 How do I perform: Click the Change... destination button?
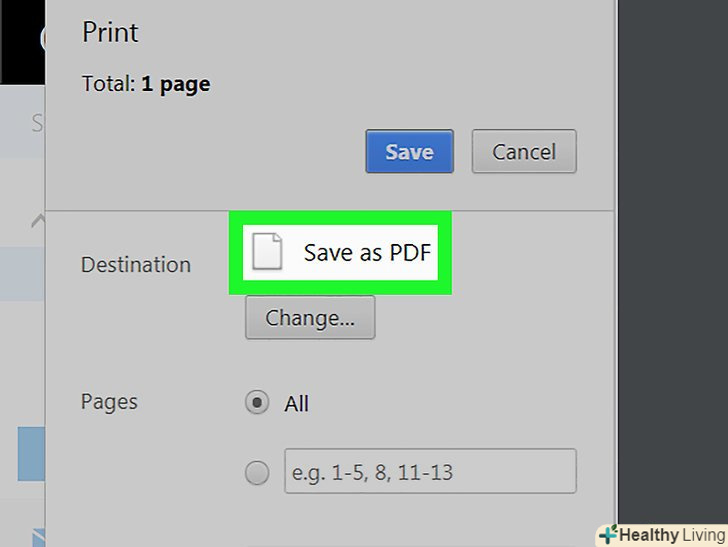click(310, 318)
